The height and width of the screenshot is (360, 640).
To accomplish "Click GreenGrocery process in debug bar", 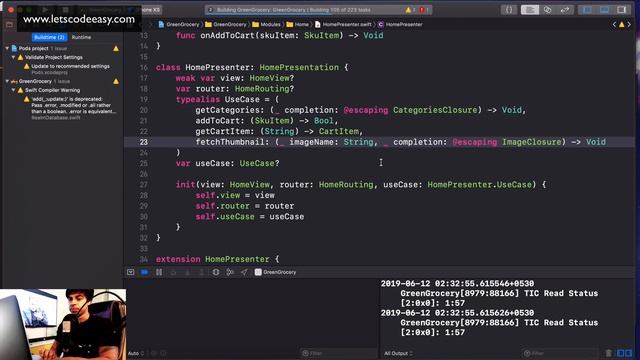I will point(276,272).
